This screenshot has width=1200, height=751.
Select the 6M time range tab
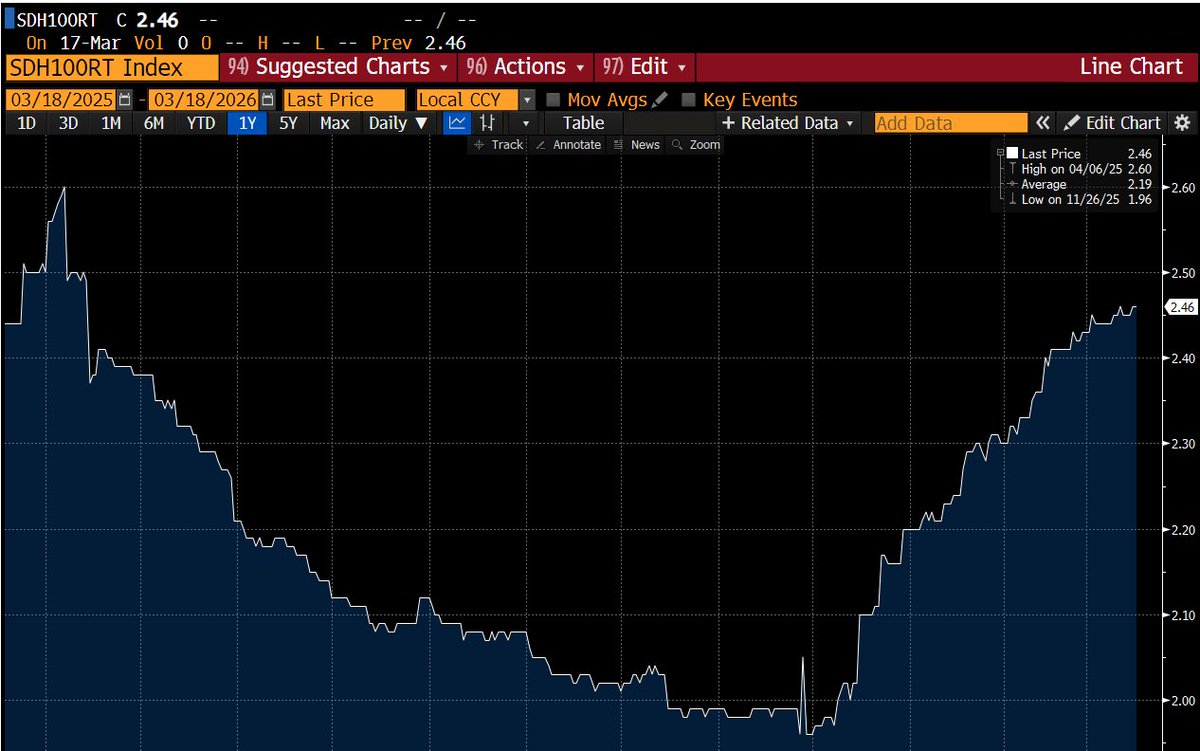(153, 123)
